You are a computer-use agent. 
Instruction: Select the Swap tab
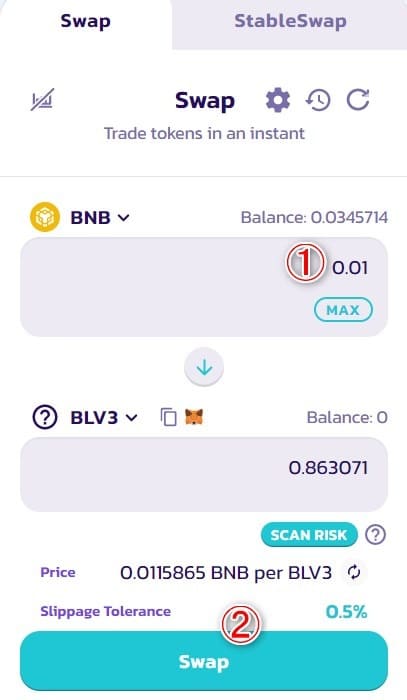point(85,21)
